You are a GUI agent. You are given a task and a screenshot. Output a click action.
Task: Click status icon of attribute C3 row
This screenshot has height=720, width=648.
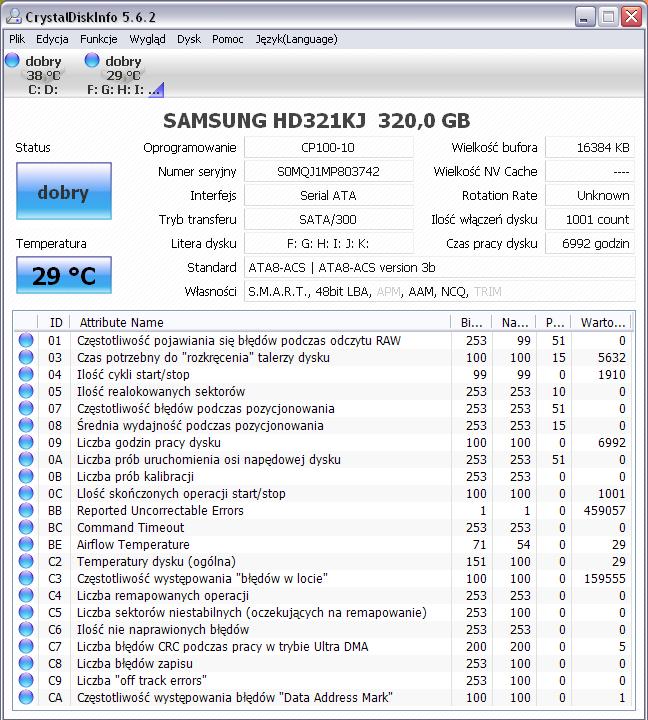pyautogui.click(x=26, y=578)
